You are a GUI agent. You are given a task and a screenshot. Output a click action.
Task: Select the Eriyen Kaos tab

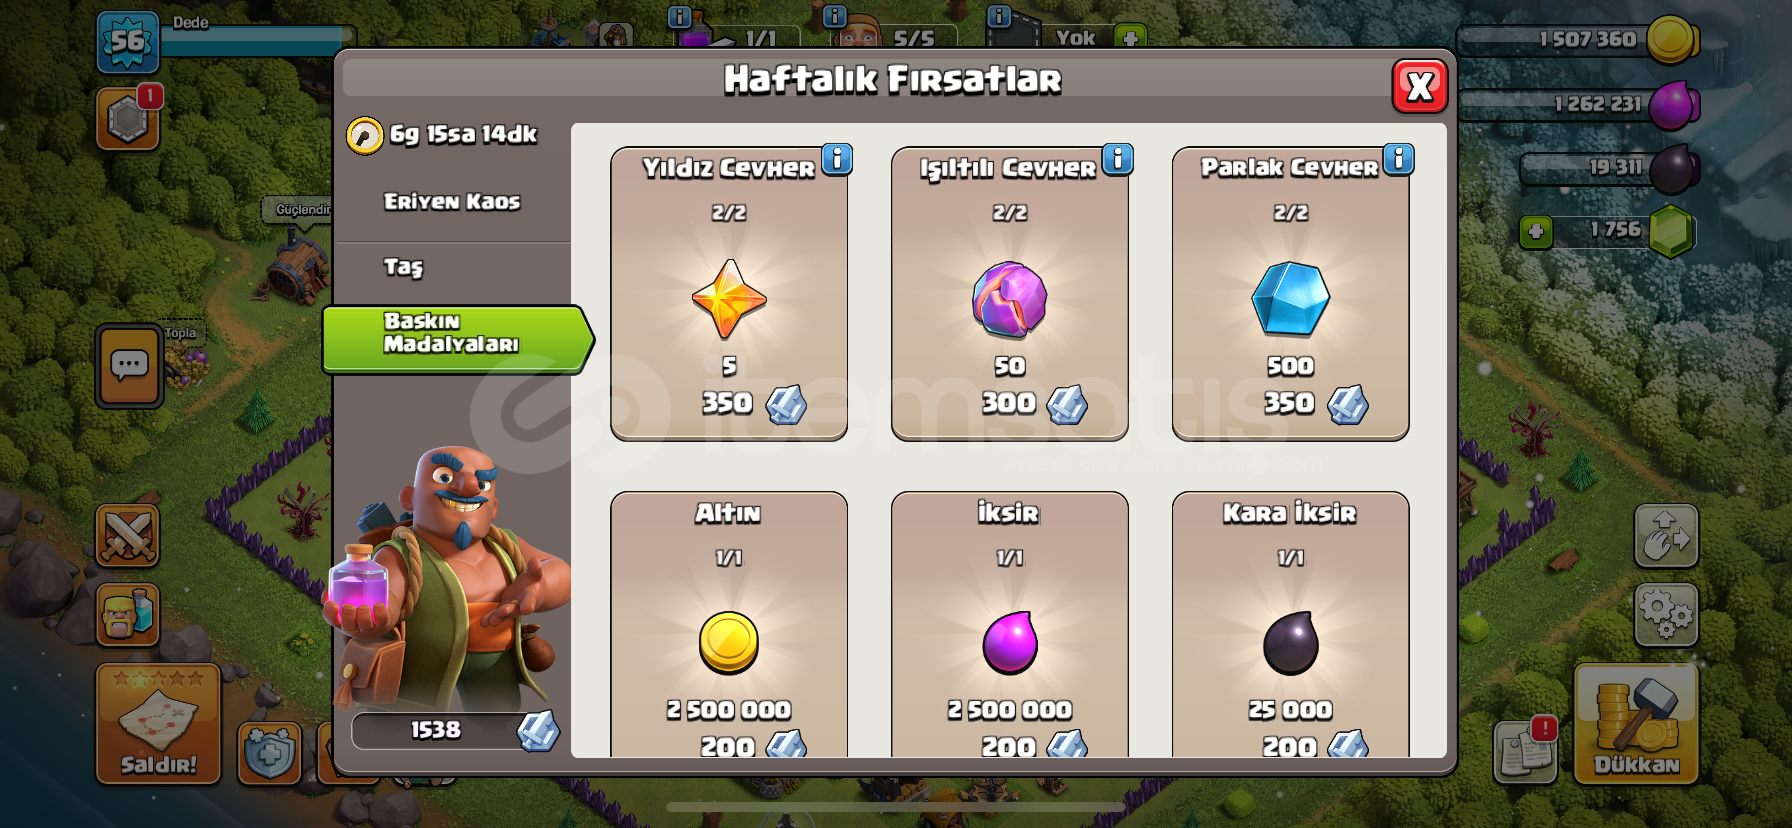[x=452, y=202]
